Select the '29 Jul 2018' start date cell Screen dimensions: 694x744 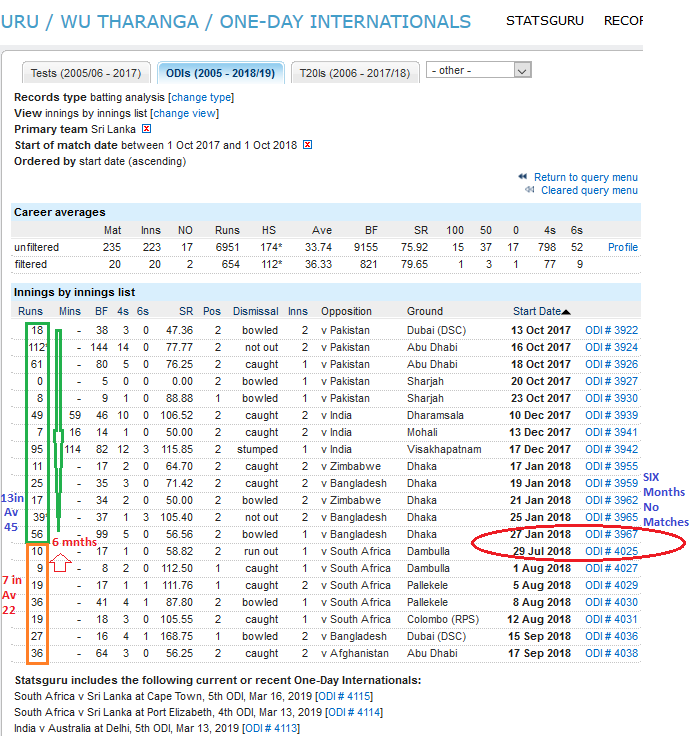[542, 551]
